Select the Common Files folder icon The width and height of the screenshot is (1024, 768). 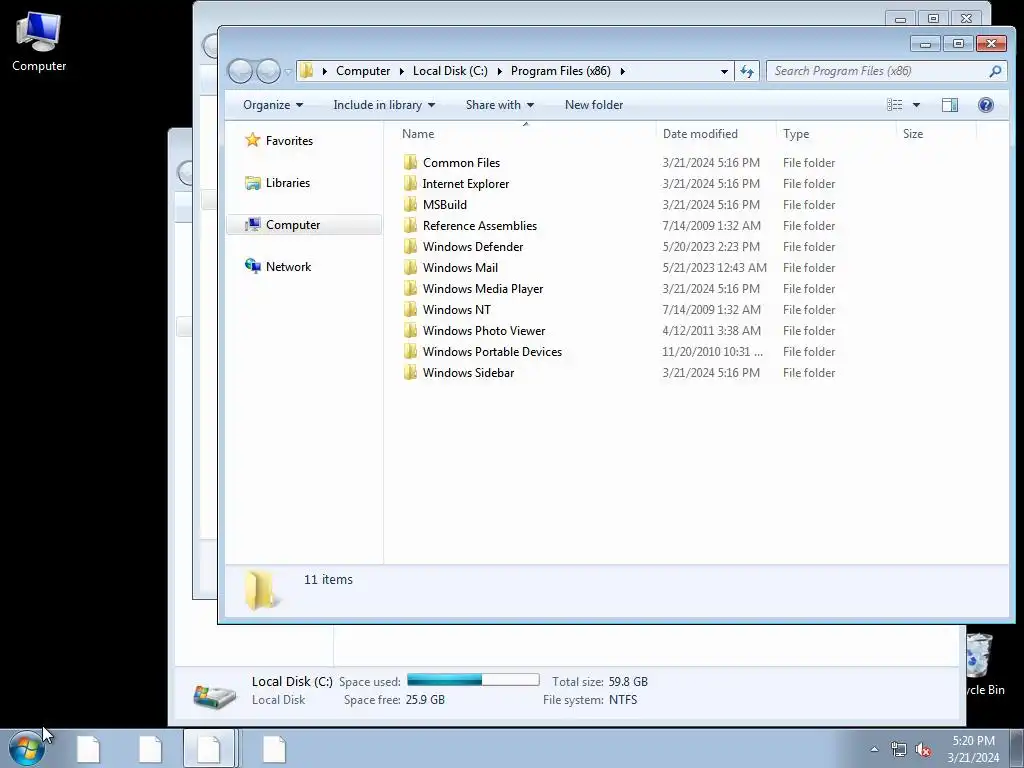[x=410, y=163]
